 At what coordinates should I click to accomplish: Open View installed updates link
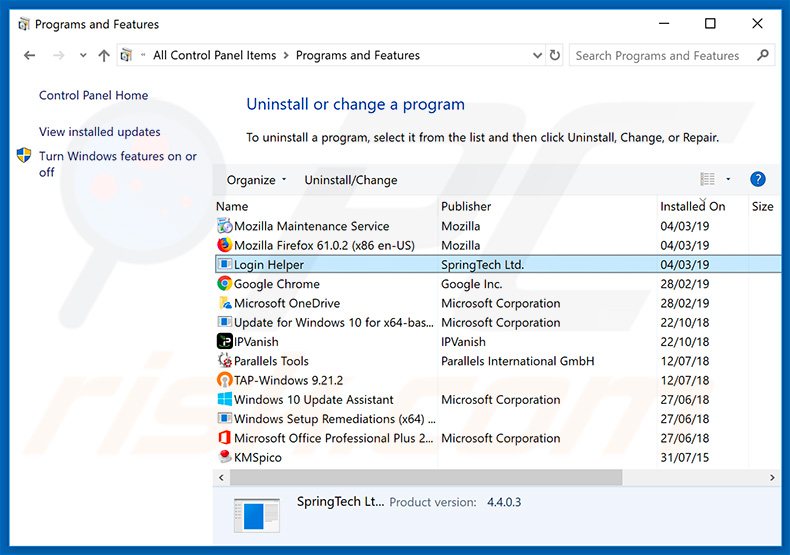point(100,131)
